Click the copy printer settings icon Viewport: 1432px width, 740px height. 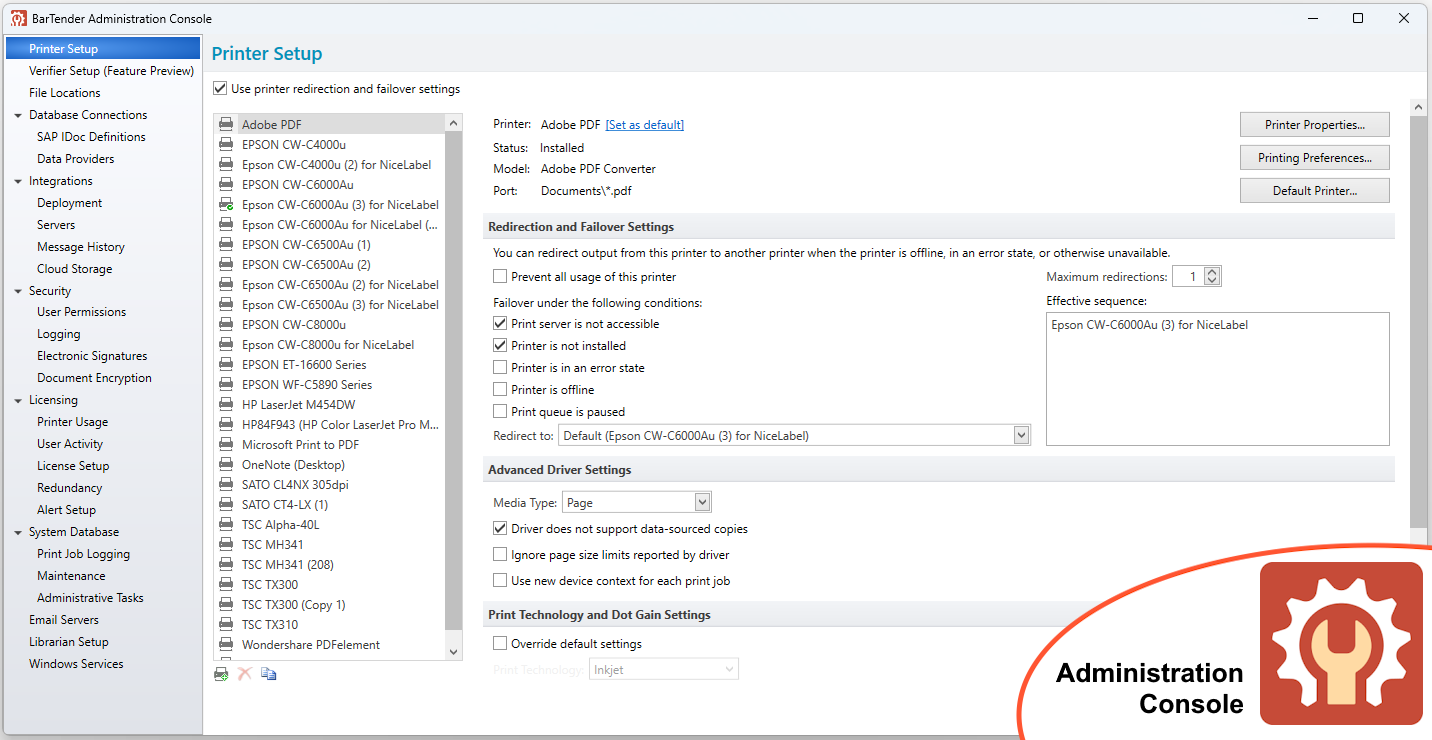268,674
